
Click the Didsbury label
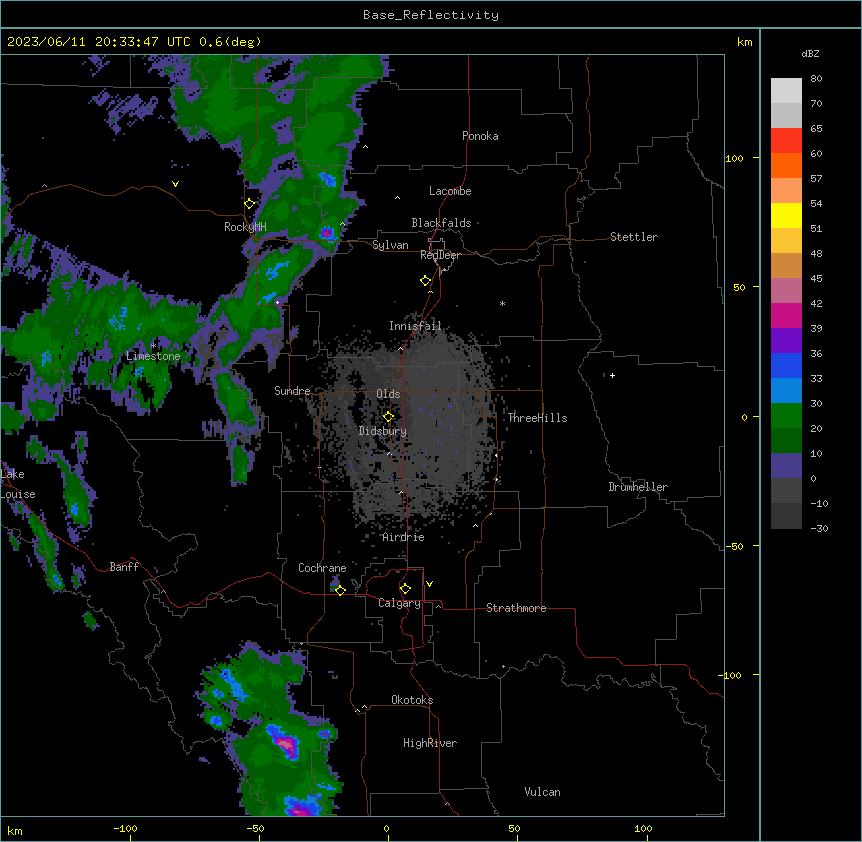382,431
